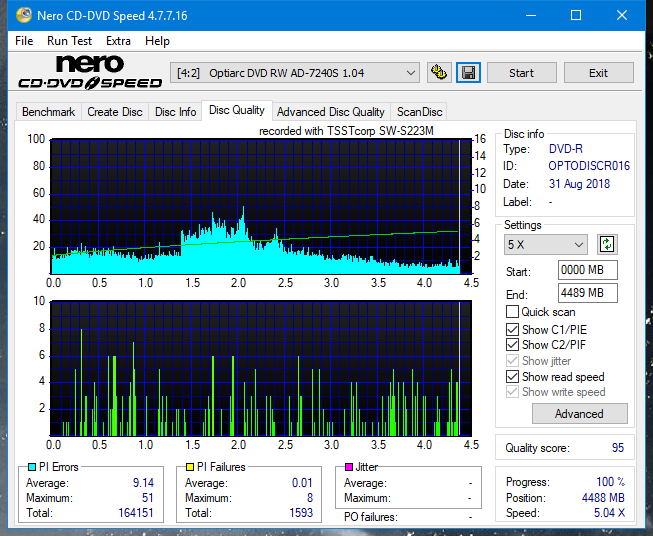This screenshot has height=536, width=653.
Task: Click the PI Errors maximum 51
Action: [148, 498]
